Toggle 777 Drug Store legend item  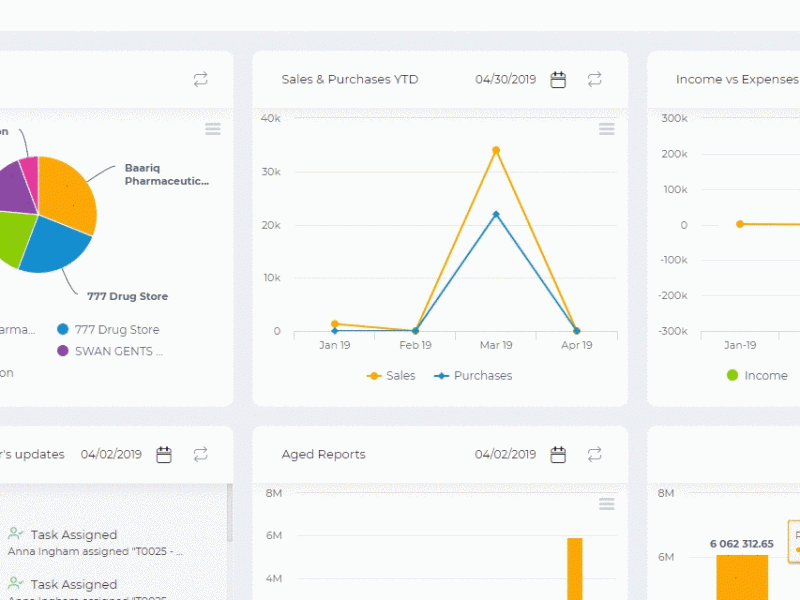pos(108,330)
